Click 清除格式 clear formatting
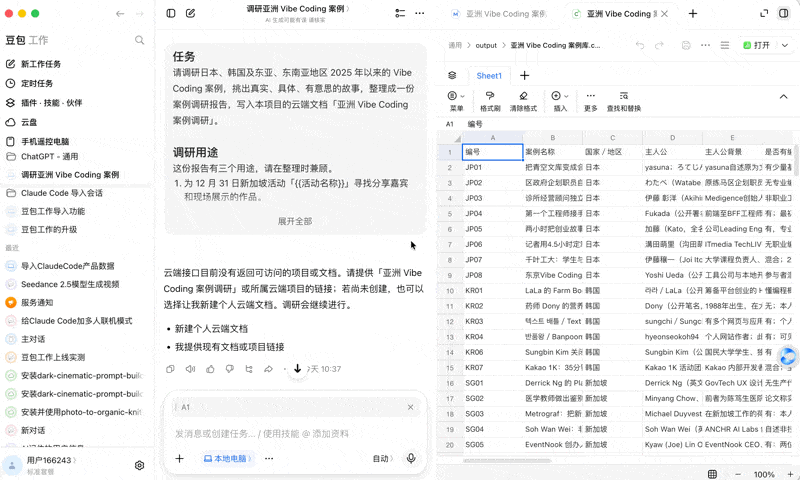The image size is (800, 480). coord(523,101)
